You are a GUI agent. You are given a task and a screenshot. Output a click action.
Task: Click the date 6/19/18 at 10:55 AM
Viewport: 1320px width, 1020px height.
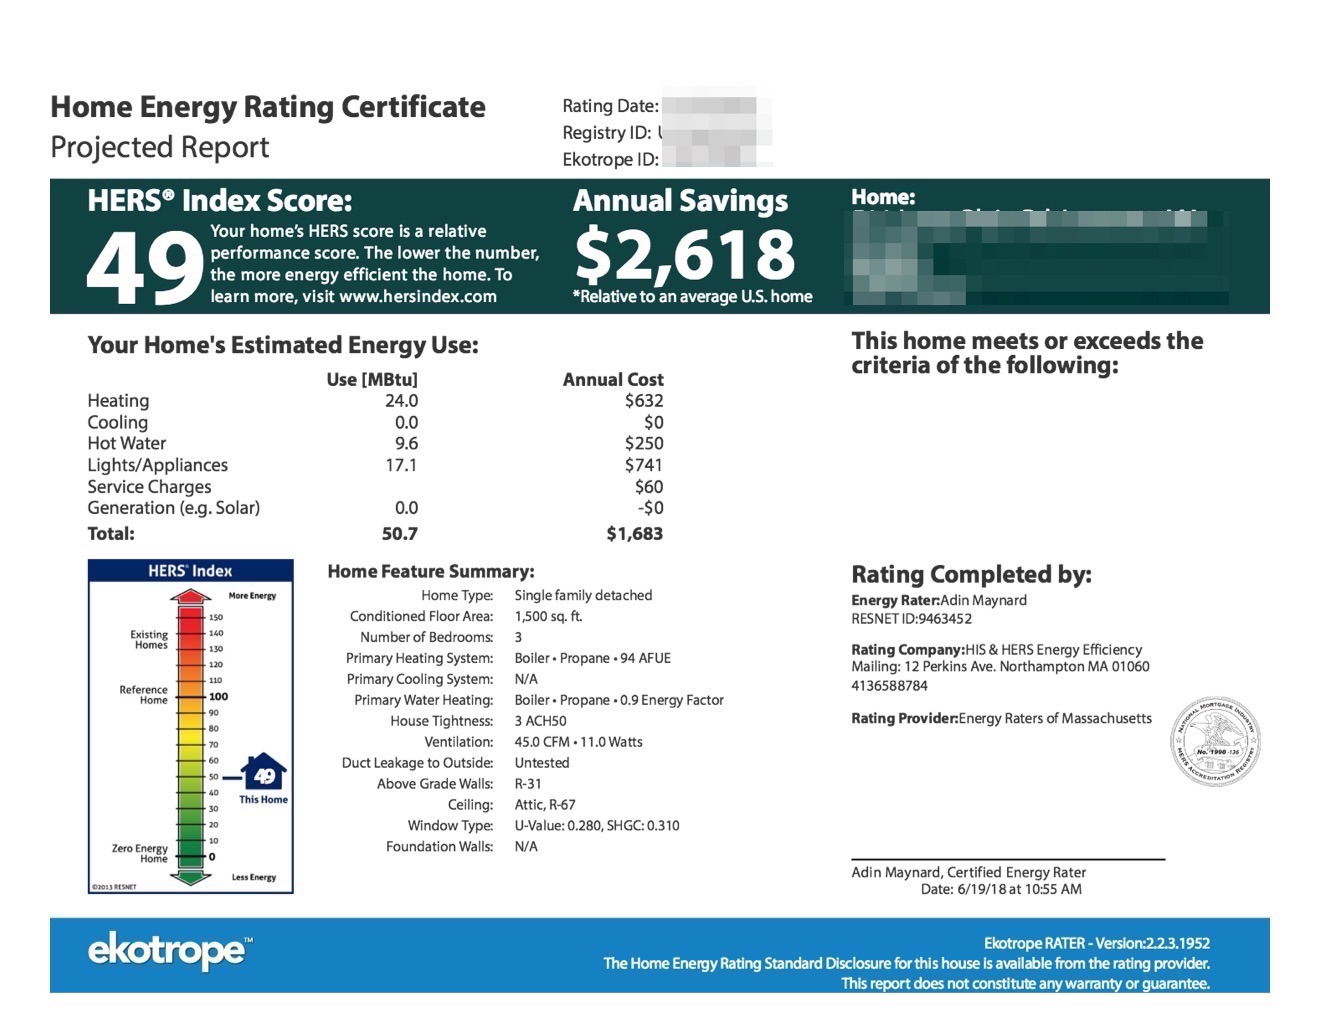tap(1001, 890)
